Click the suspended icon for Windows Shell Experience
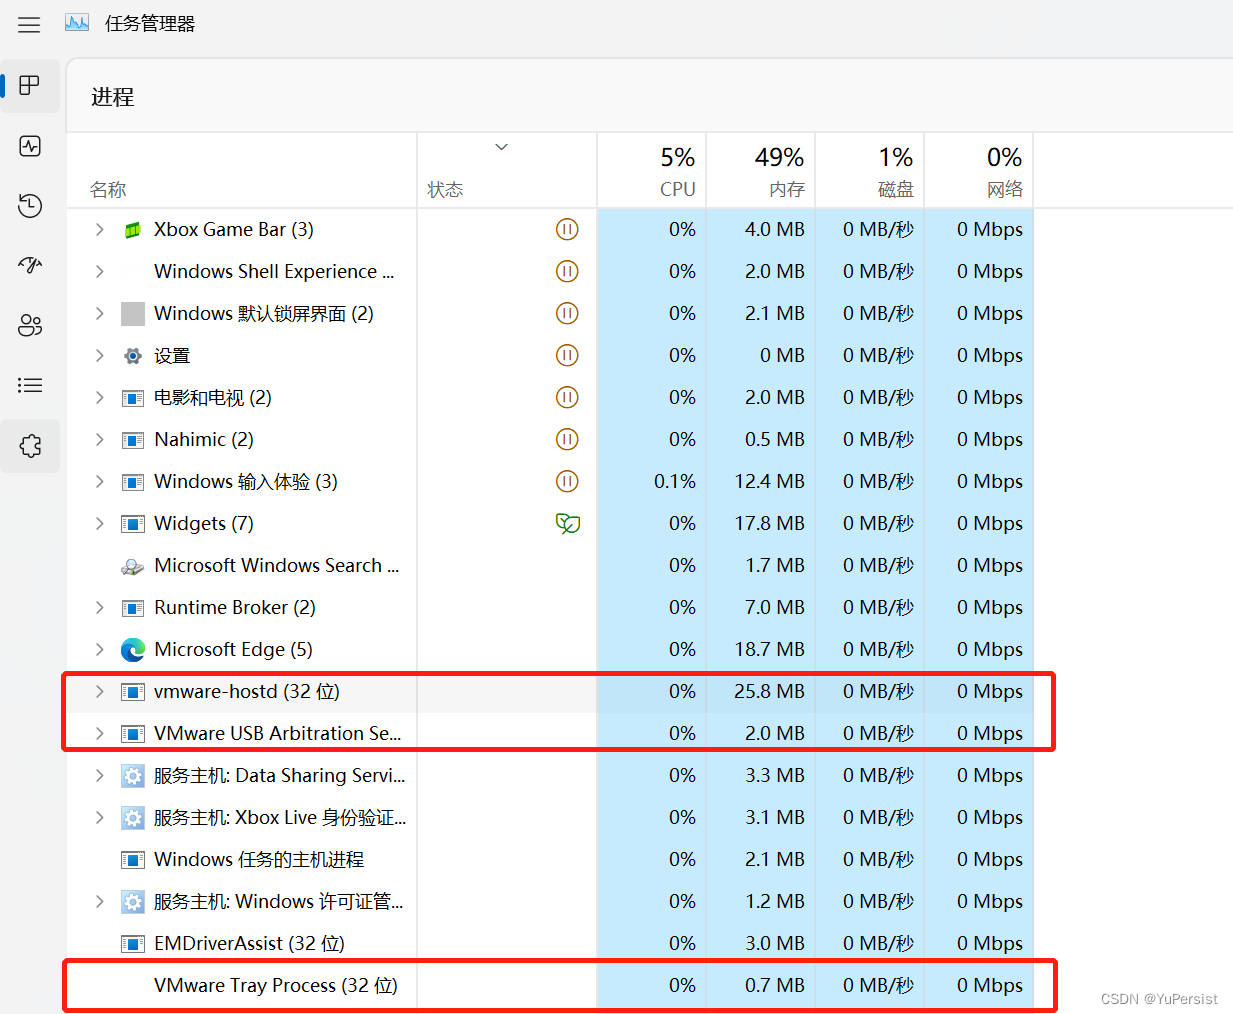1233x1014 pixels. tap(567, 271)
